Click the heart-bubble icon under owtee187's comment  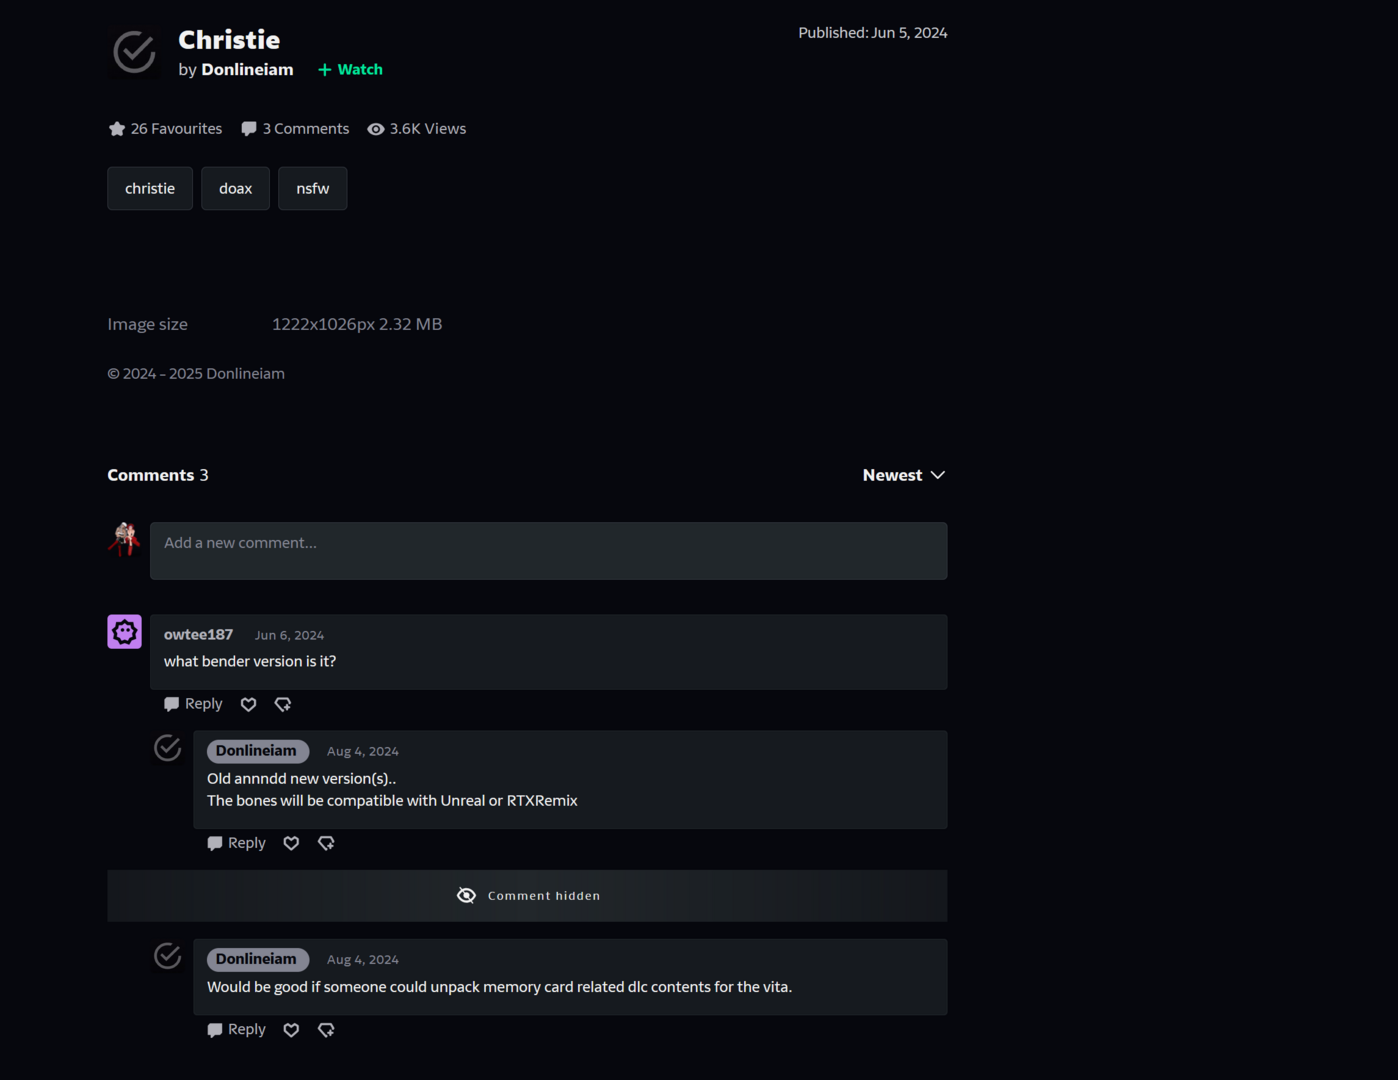pos(283,705)
